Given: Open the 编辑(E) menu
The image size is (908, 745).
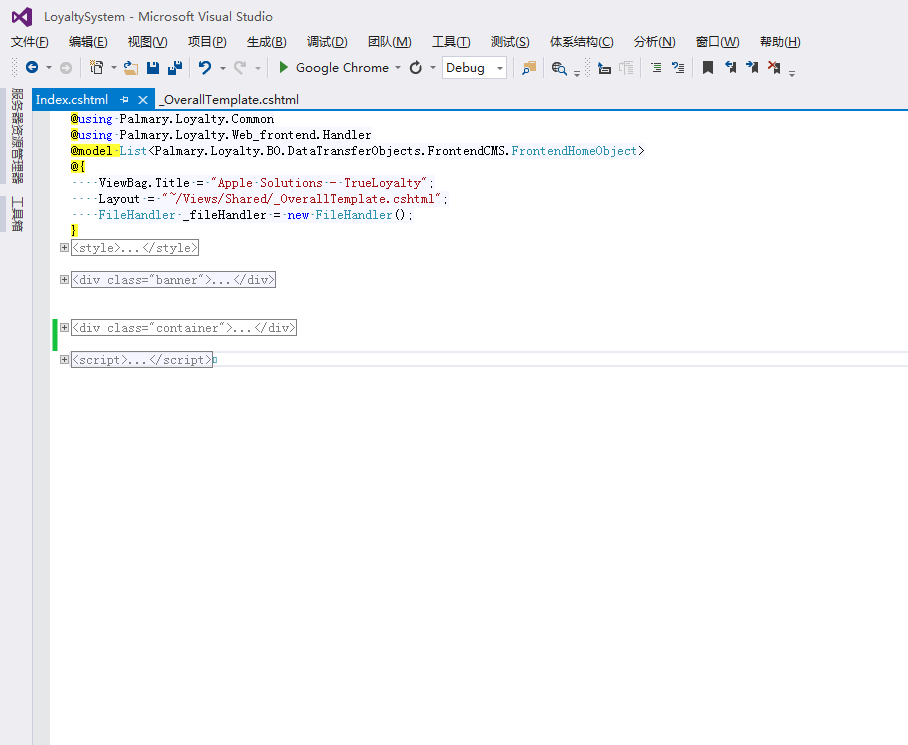Looking at the screenshot, I should point(88,42).
